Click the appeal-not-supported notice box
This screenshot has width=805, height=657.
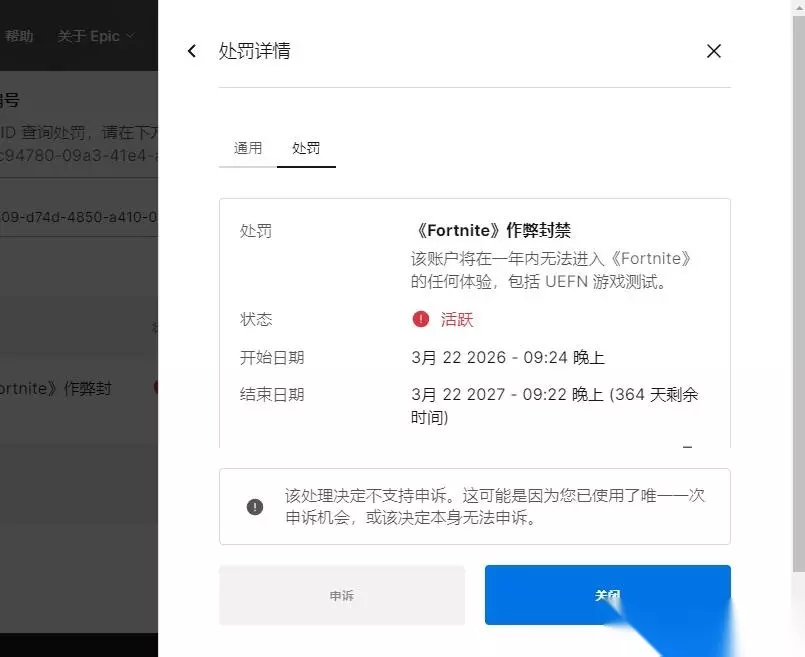pos(474,507)
